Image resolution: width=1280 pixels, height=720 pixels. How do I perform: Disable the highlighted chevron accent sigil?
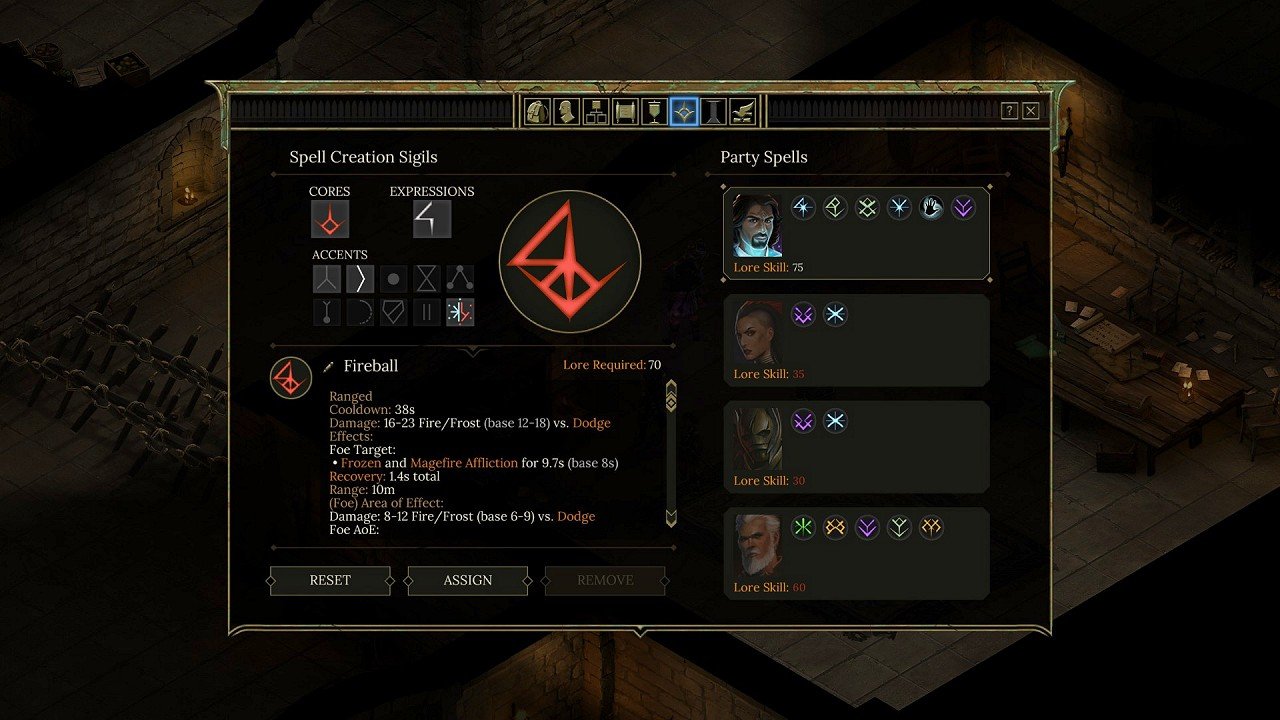point(360,279)
